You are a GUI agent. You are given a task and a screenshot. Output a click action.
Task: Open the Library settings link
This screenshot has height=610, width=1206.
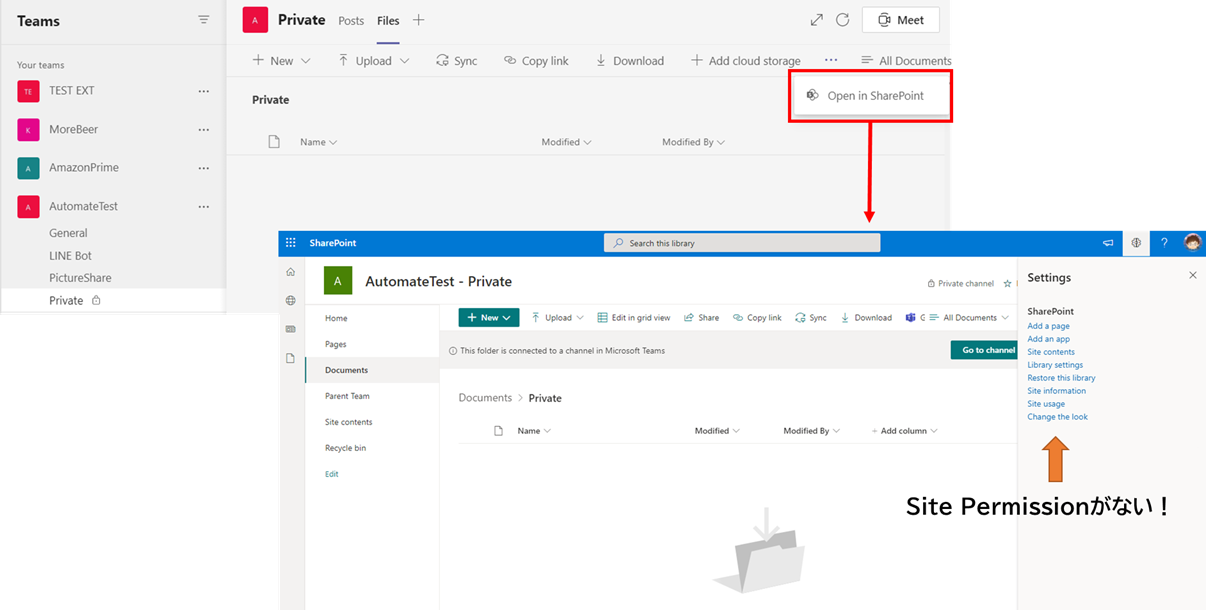1055,365
